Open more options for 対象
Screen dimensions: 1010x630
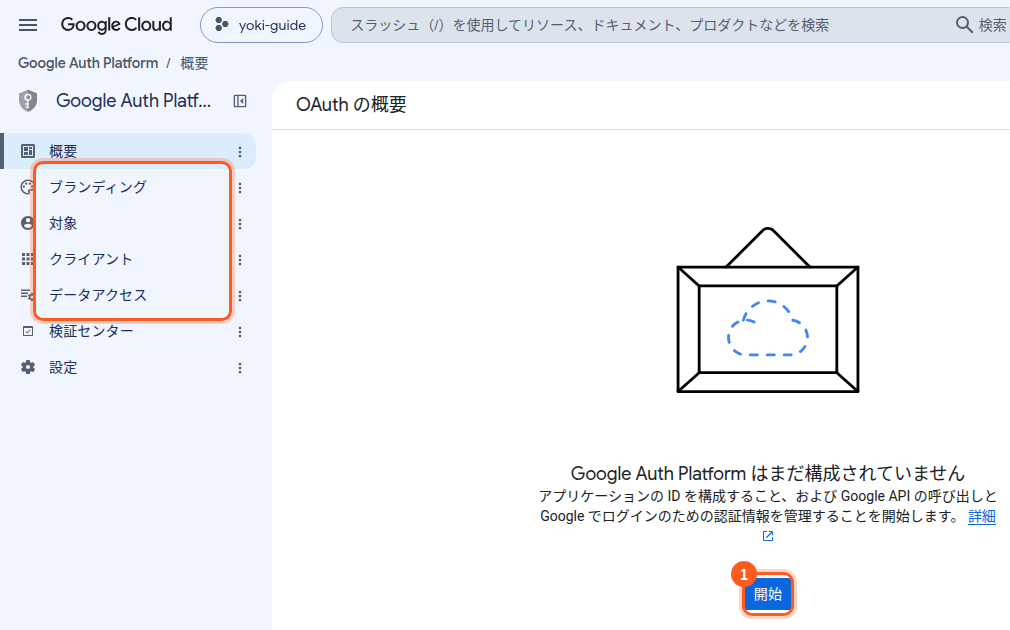pos(240,224)
